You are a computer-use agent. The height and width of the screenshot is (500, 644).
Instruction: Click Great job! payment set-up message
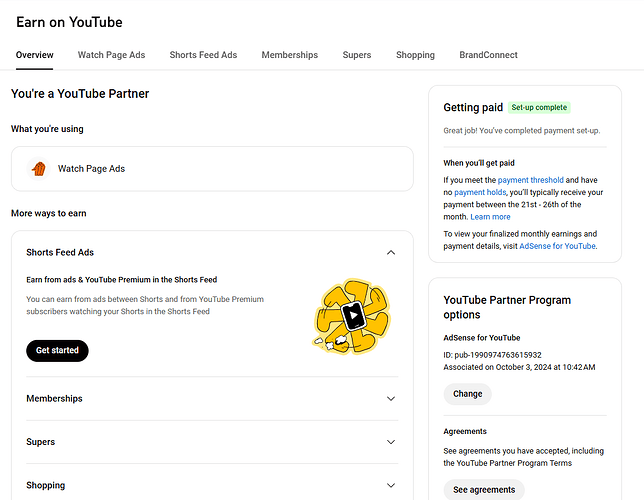pos(522,131)
